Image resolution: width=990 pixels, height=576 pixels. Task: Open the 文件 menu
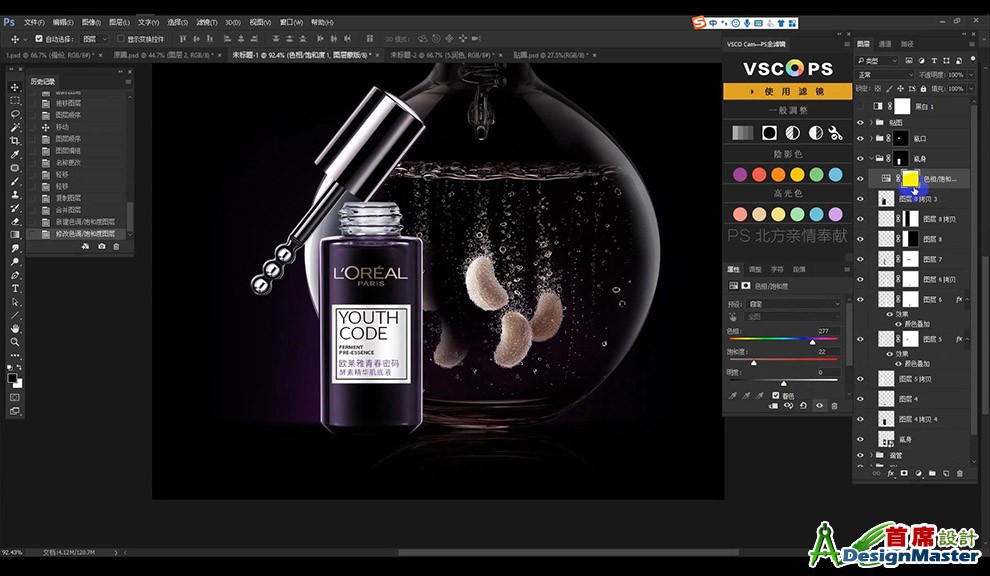(x=33, y=22)
